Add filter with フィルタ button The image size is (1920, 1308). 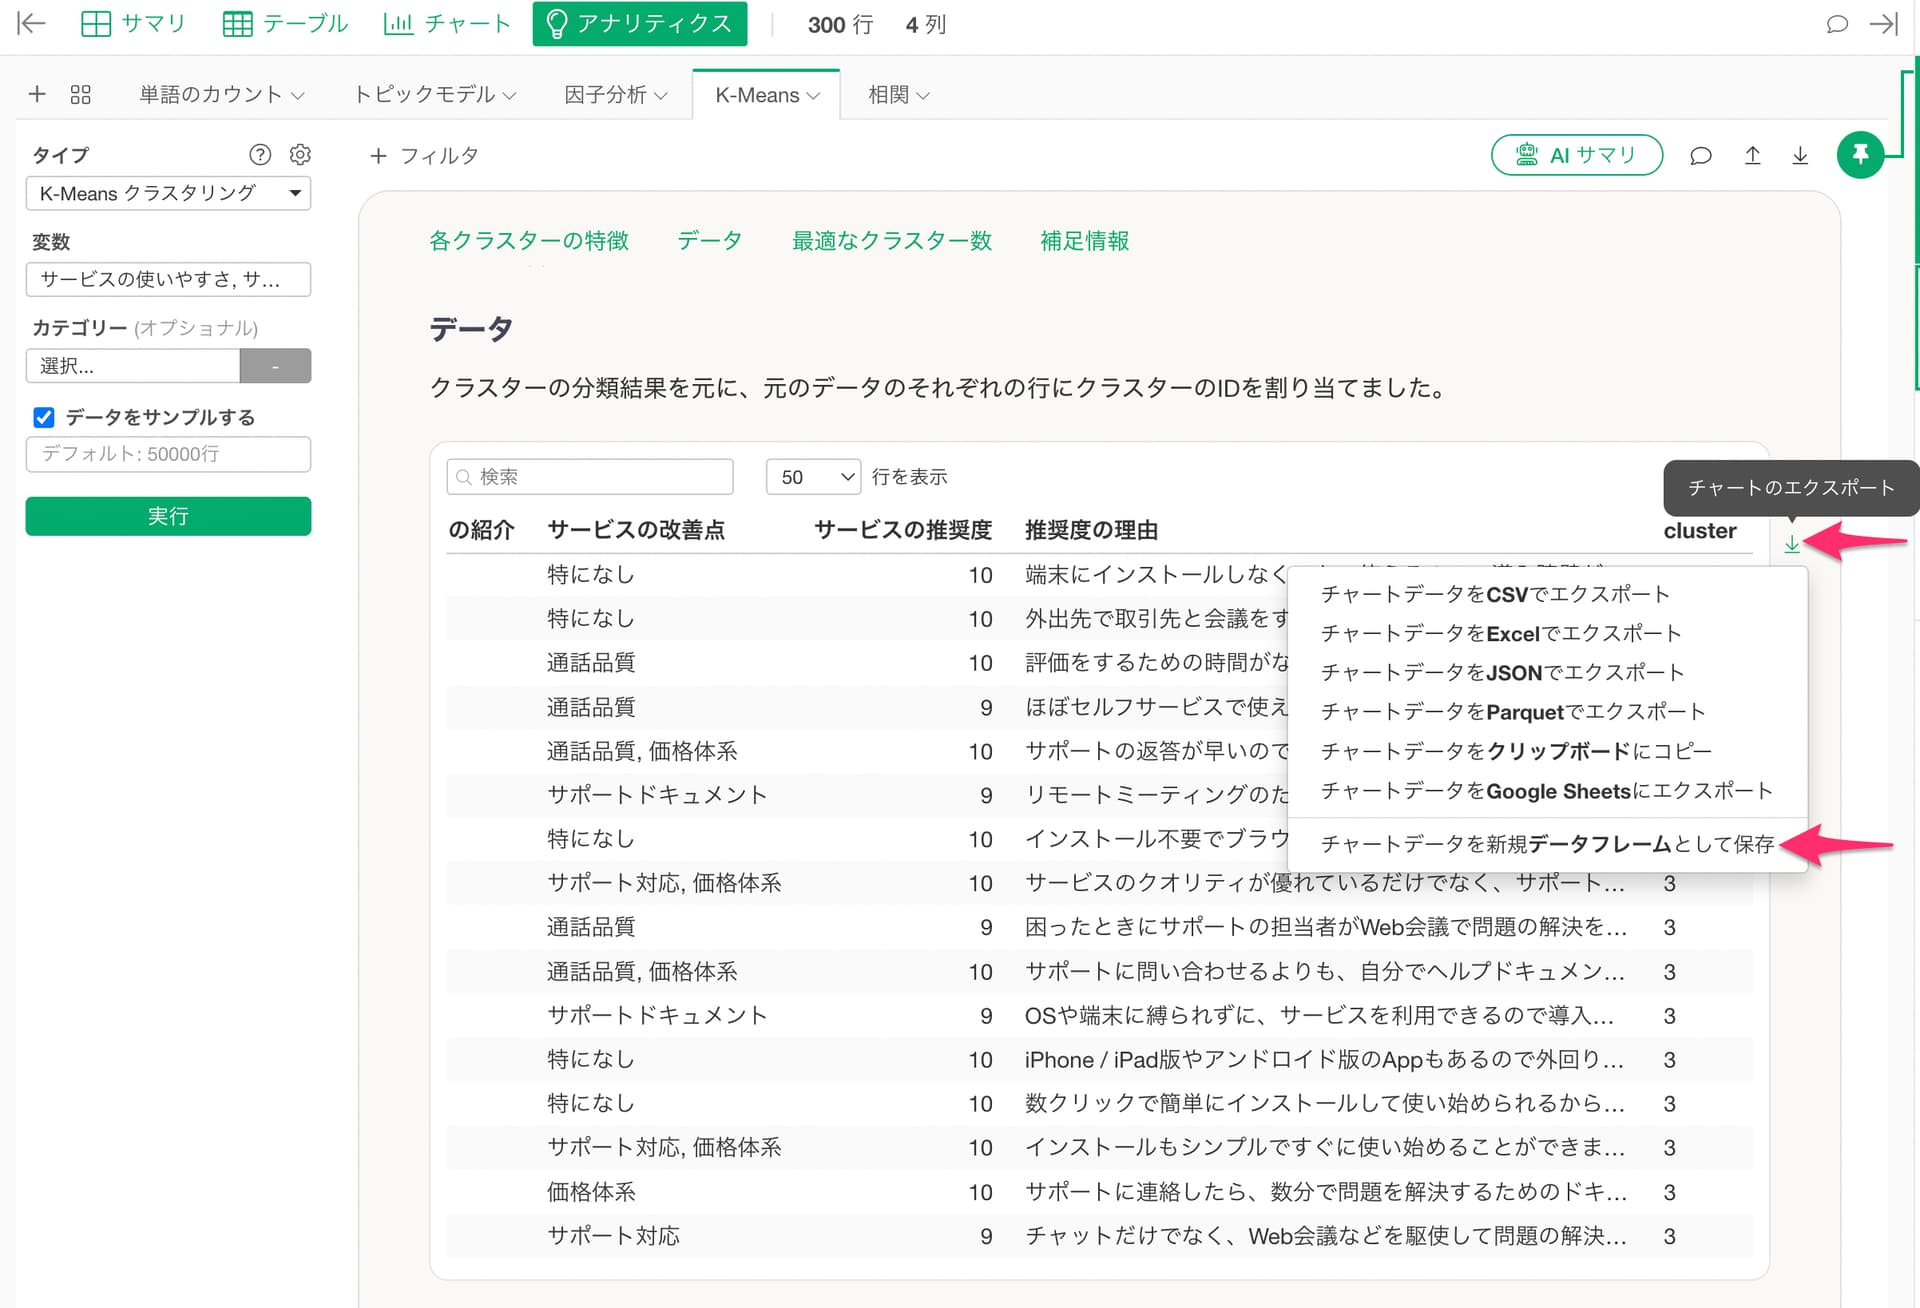424,156
